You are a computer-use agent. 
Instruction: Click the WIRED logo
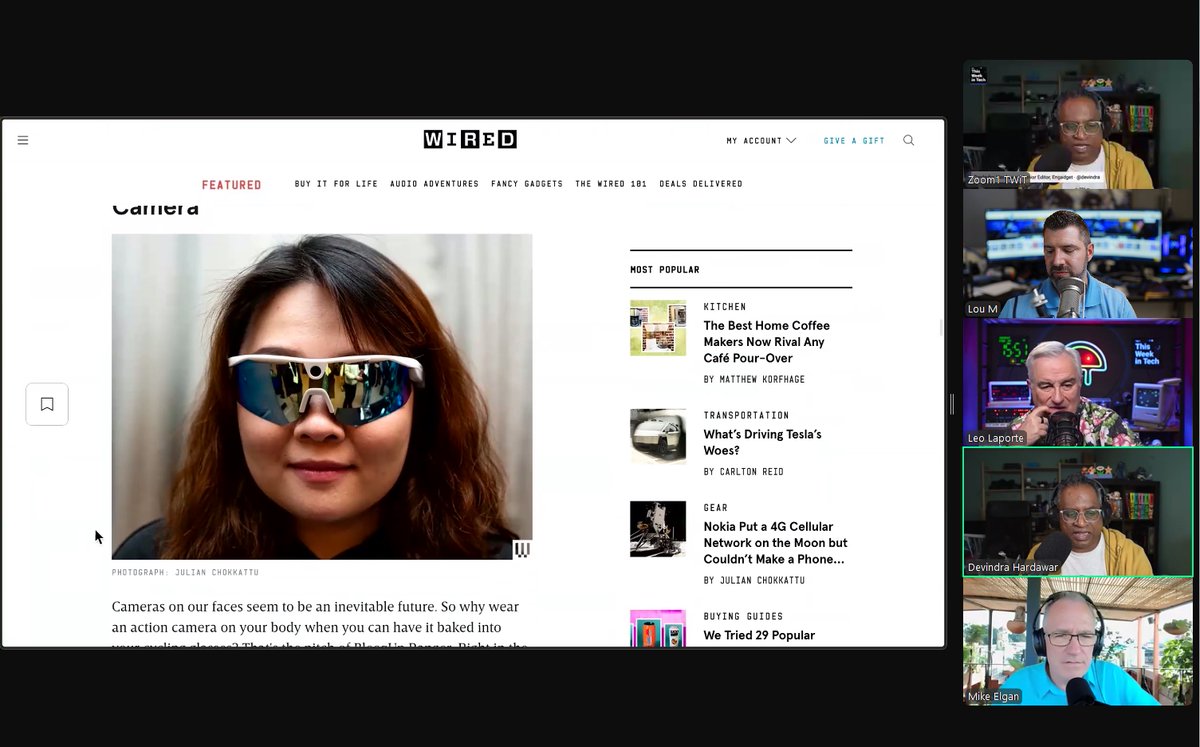coord(470,139)
